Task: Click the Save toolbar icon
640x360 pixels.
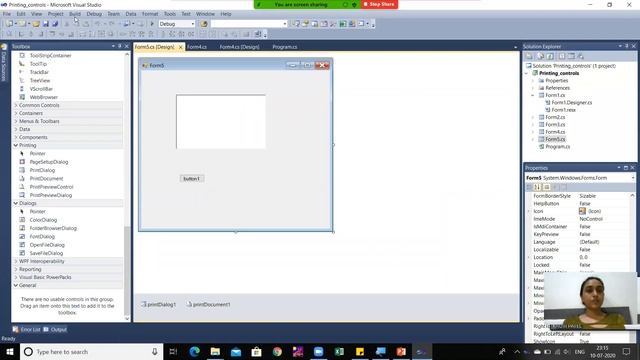Action: pos(45,24)
